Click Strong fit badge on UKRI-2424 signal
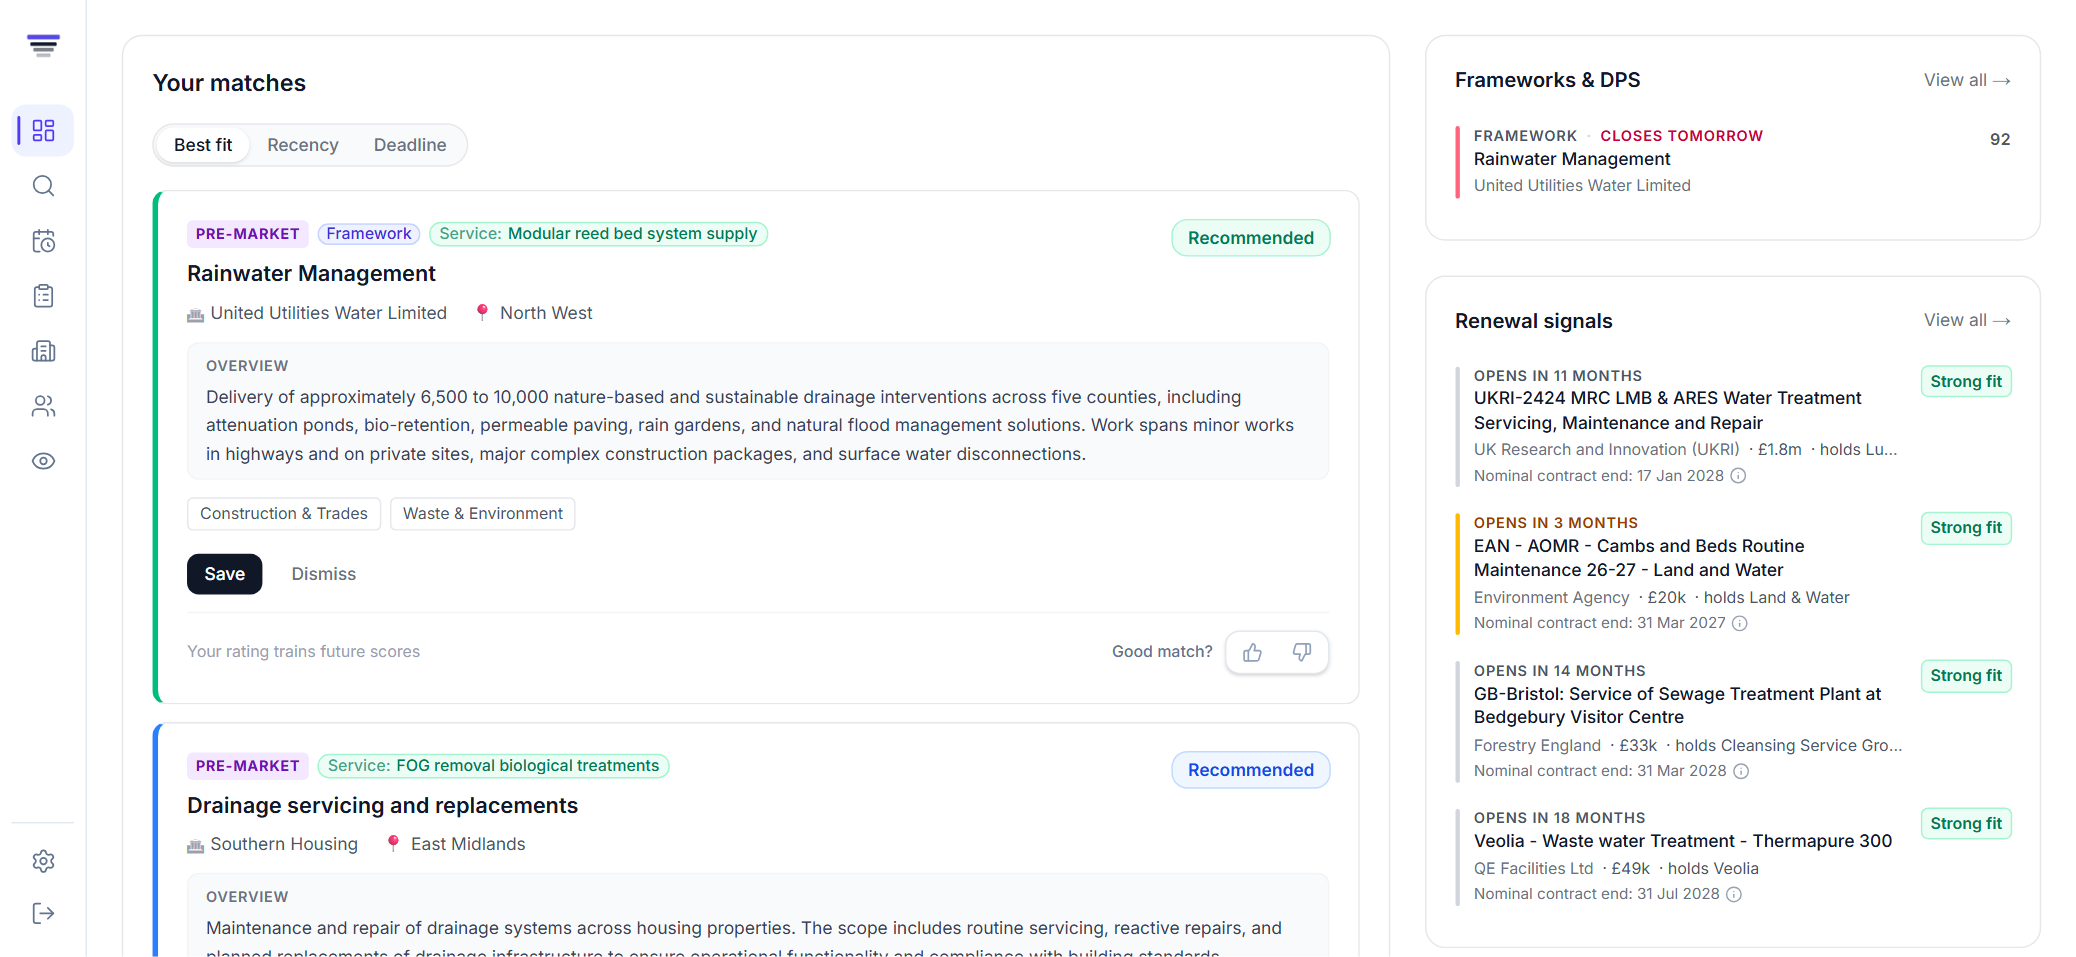This screenshot has width=2076, height=957. 1966,381
